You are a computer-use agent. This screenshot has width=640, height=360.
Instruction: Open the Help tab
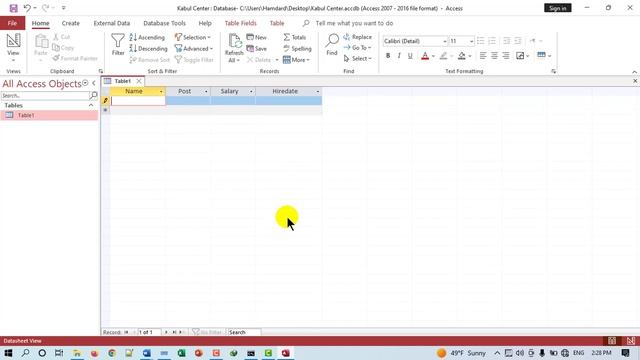pyautogui.click(x=205, y=23)
